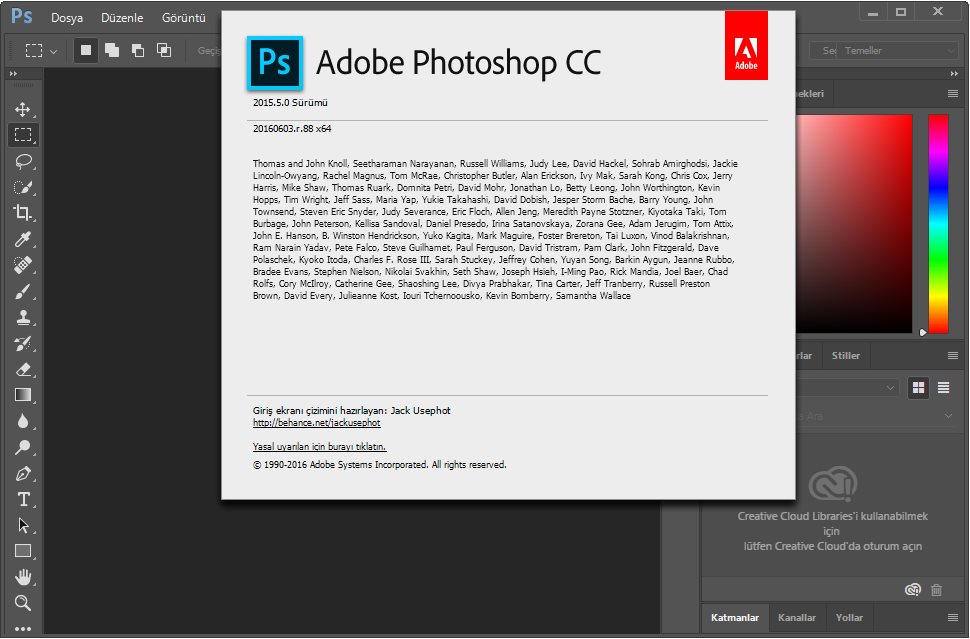Select the Dodge tool
This screenshot has height=639, width=970.
(23, 447)
